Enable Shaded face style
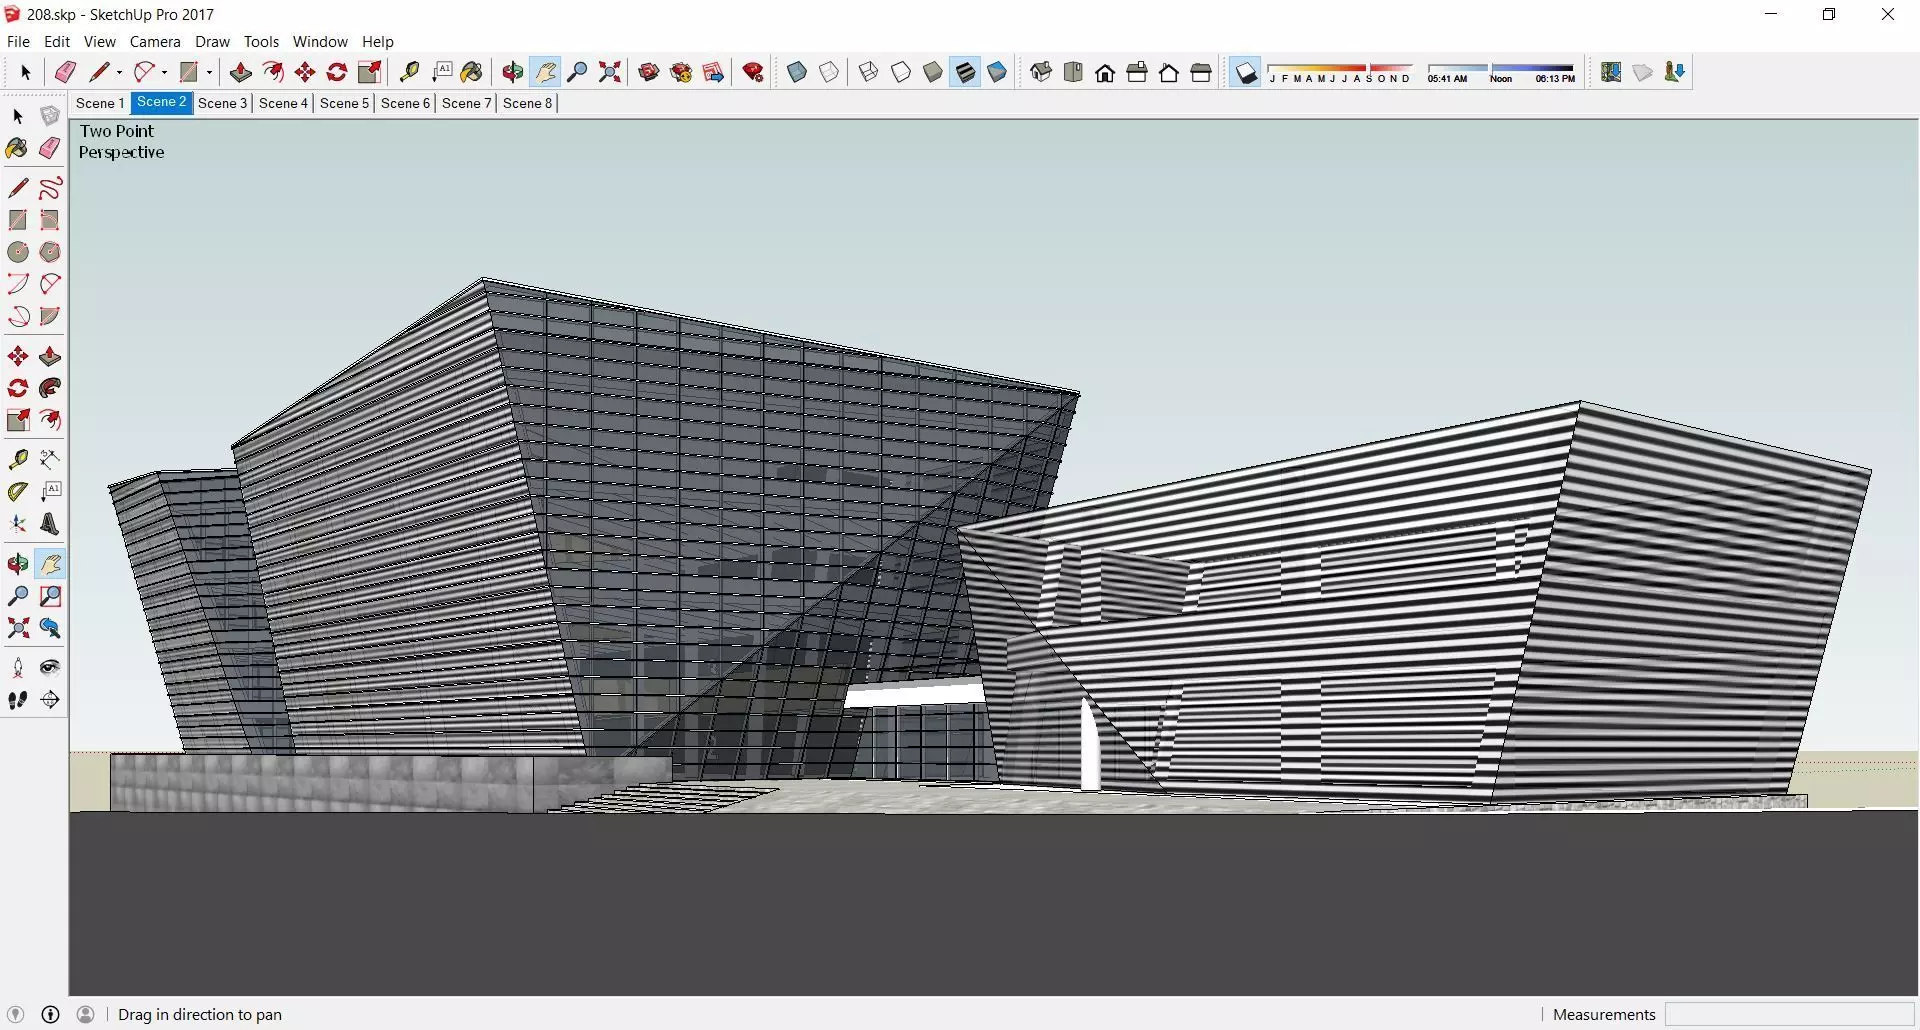The height and width of the screenshot is (1030, 1920). pos(933,72)
